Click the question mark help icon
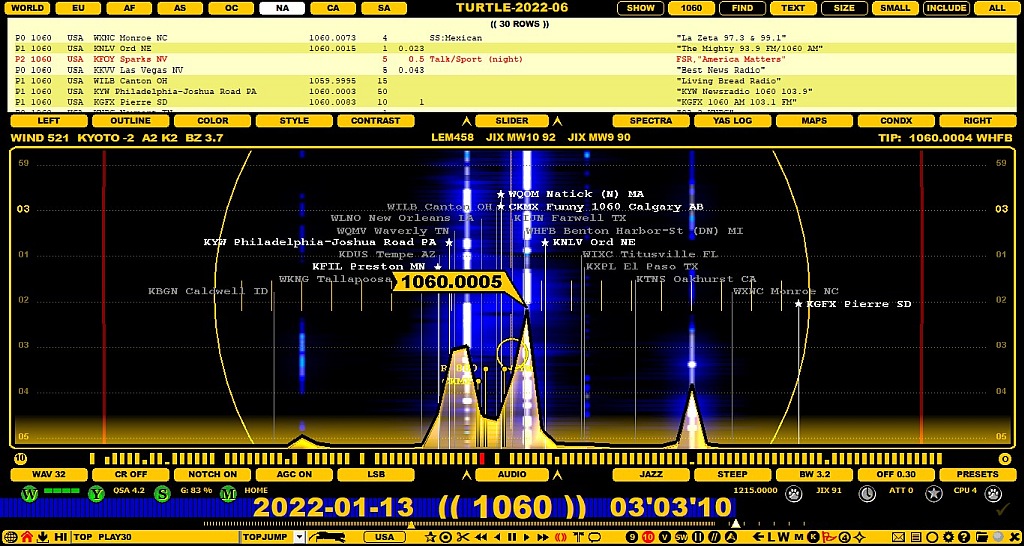The image size is (1024, 546). 965,537
